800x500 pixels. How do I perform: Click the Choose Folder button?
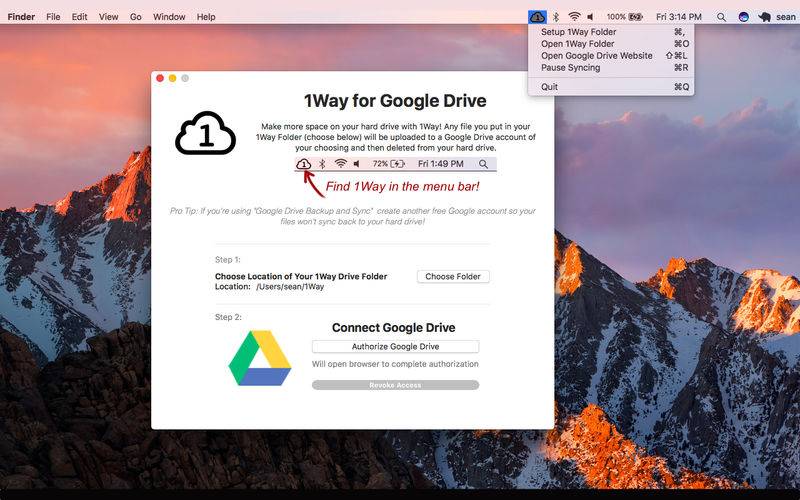point(453,277)
